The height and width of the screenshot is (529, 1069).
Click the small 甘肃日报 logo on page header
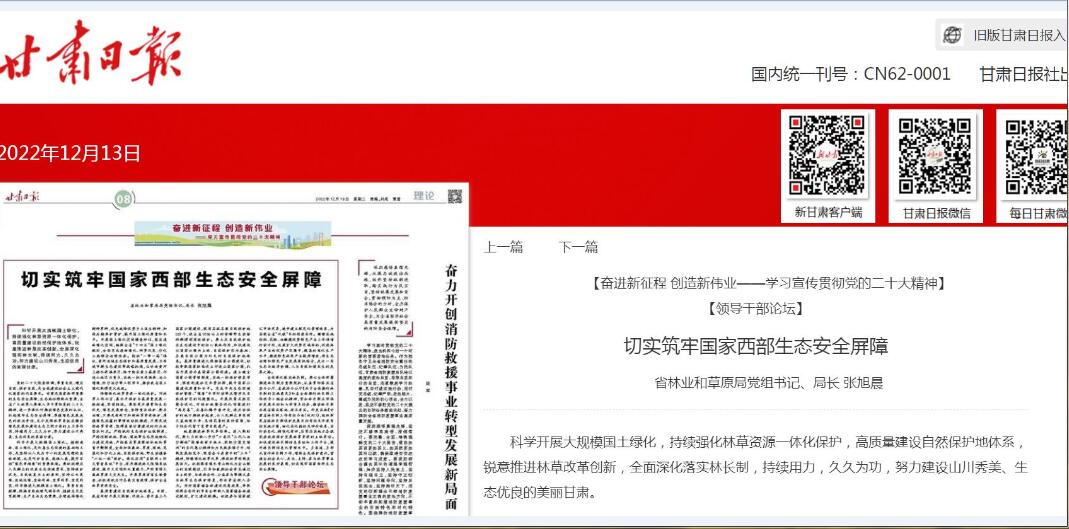22,197
